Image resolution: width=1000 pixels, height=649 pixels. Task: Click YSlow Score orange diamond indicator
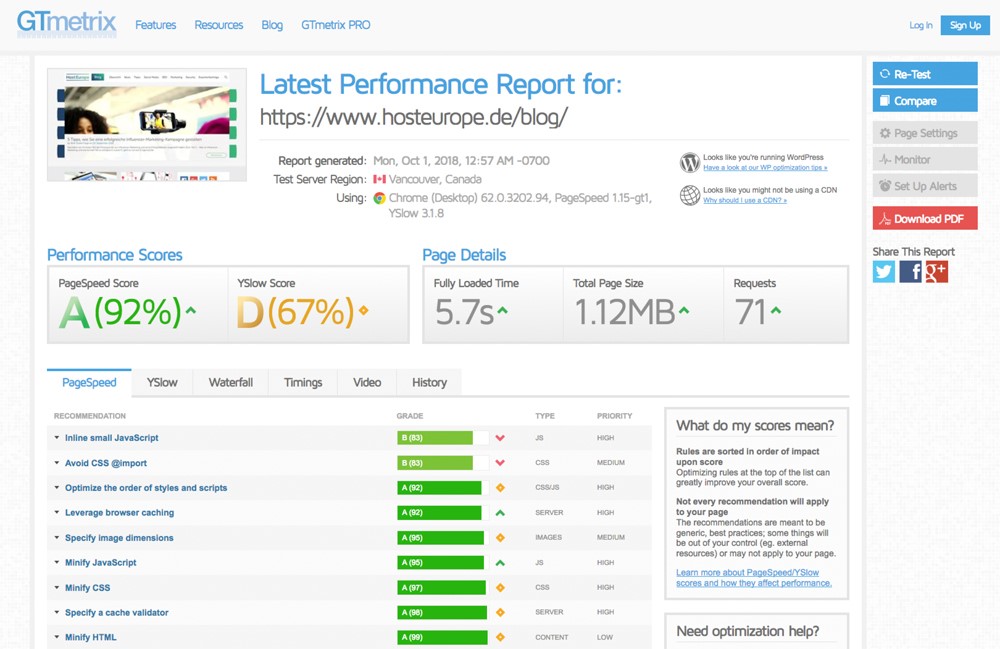(364, 310)
